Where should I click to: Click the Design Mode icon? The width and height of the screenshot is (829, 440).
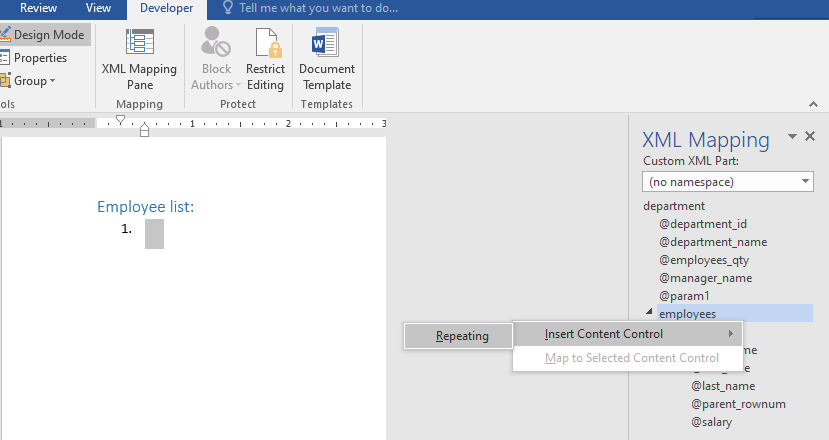tap(5, 35)
